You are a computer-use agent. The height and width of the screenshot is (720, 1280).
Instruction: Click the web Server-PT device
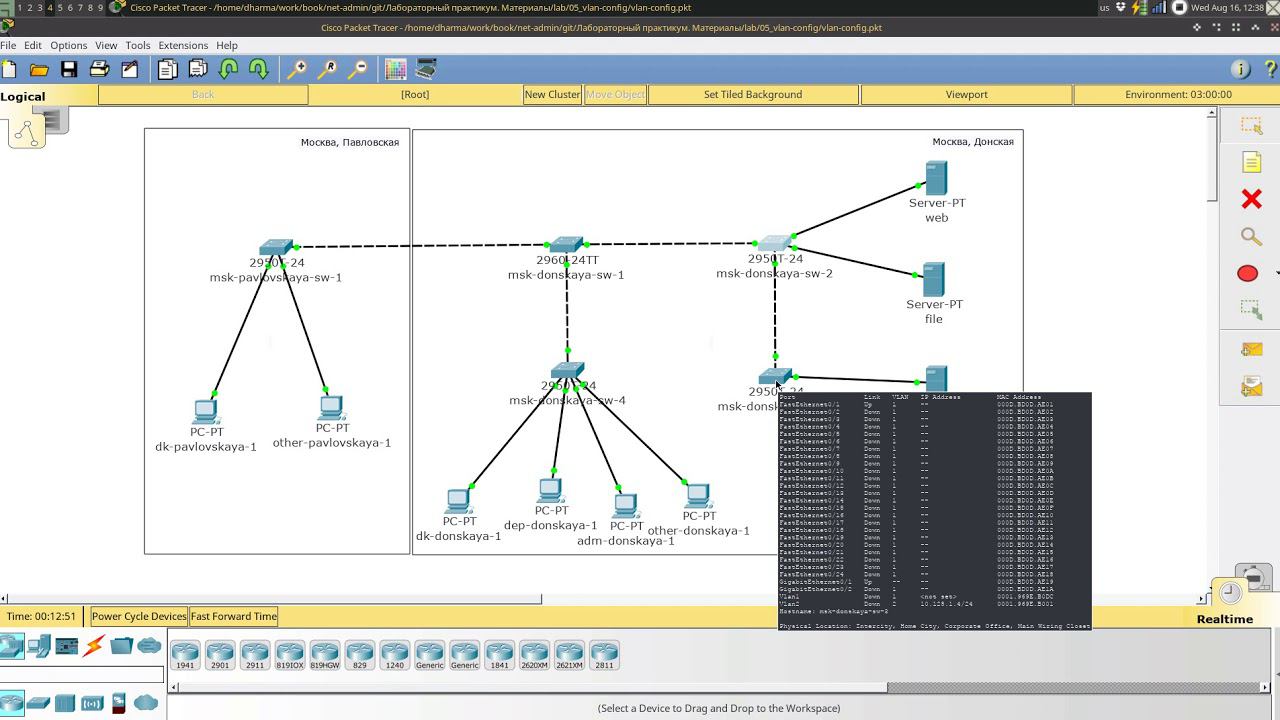point(936,179)
